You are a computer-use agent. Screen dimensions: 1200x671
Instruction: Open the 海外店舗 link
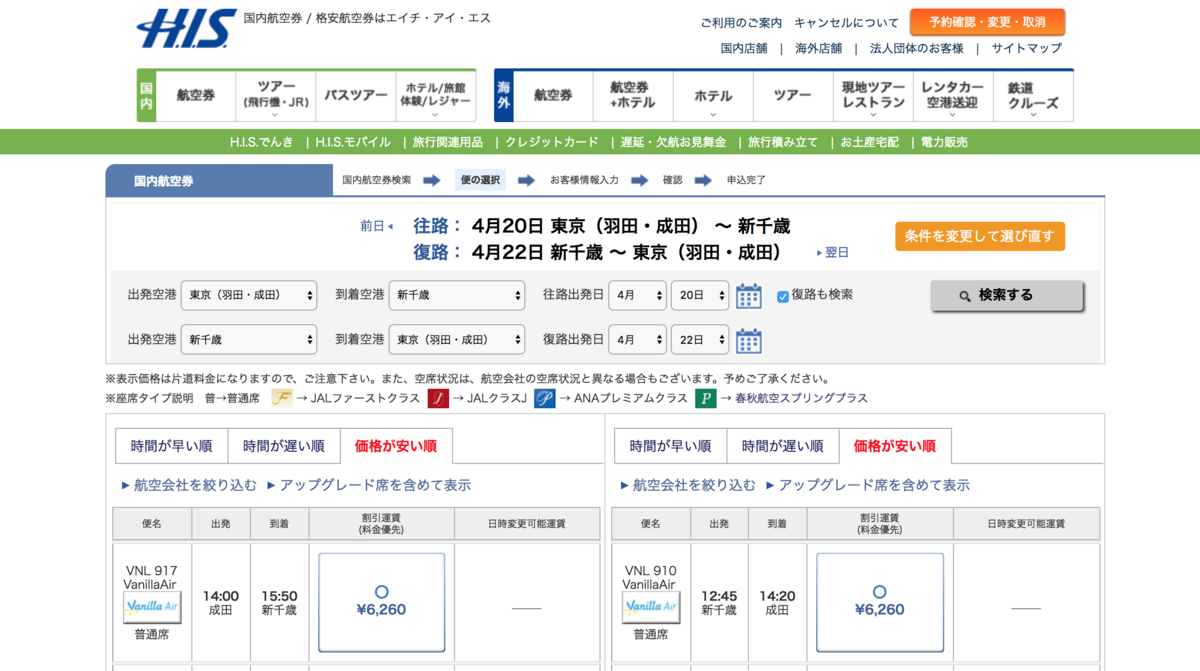pyautogui.click(x=819, y=48)
